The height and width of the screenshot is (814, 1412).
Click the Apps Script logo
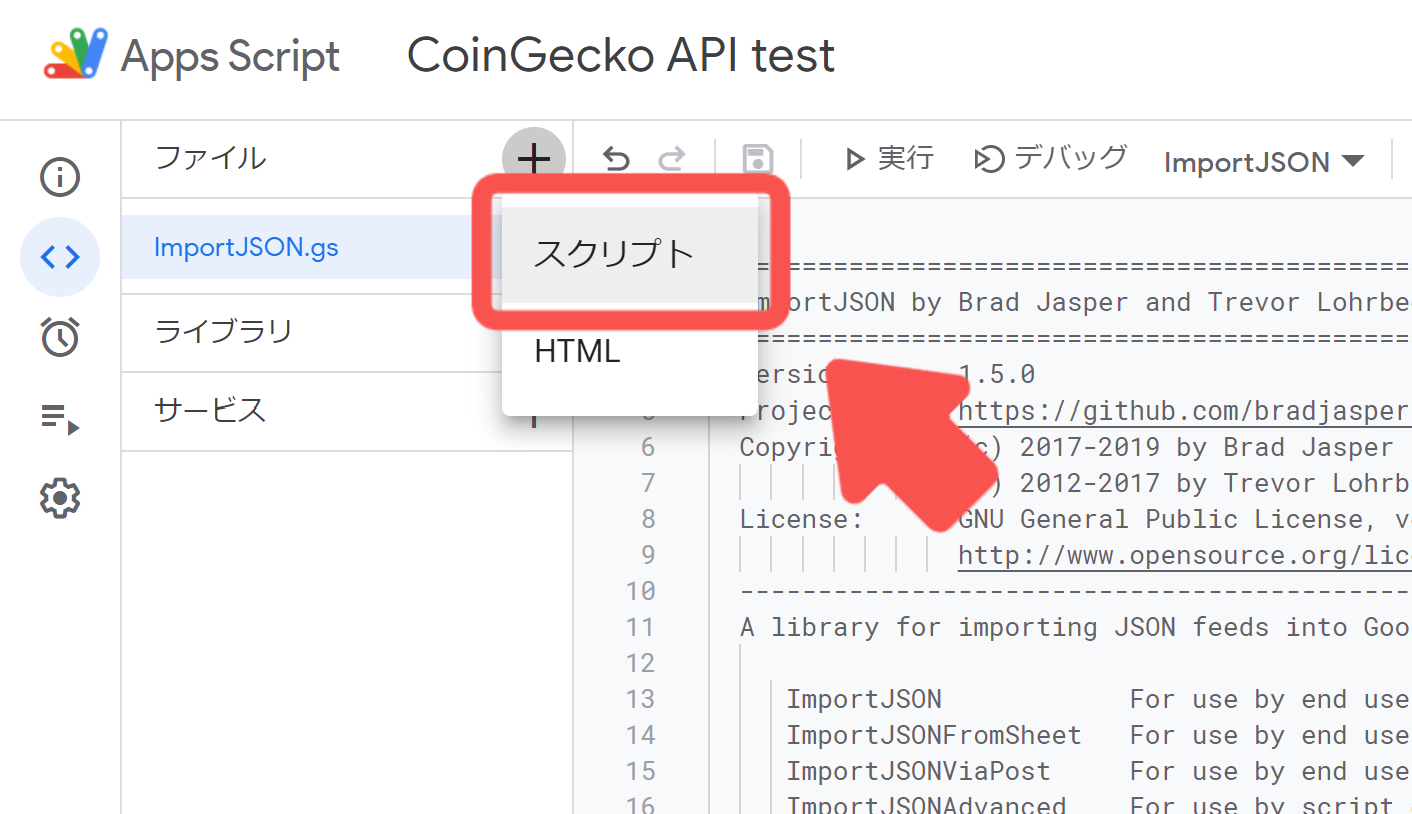click(x=75, y=55)
